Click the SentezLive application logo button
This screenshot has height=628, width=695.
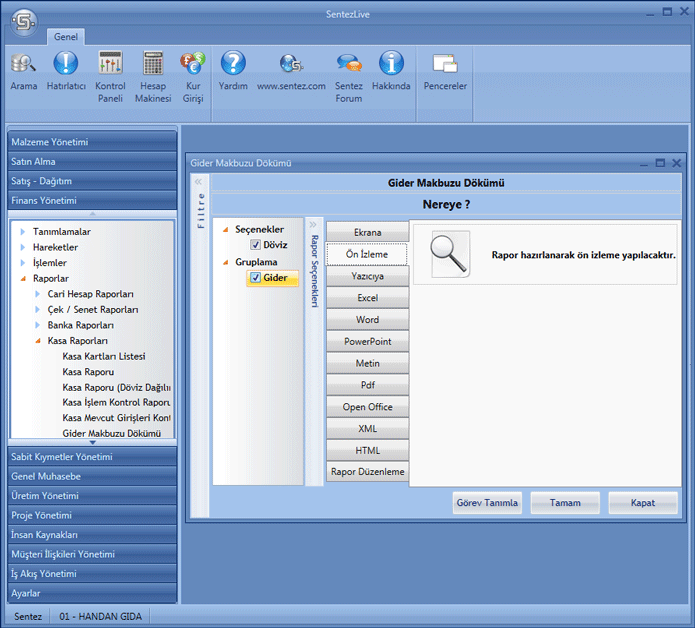pos(24,22)
